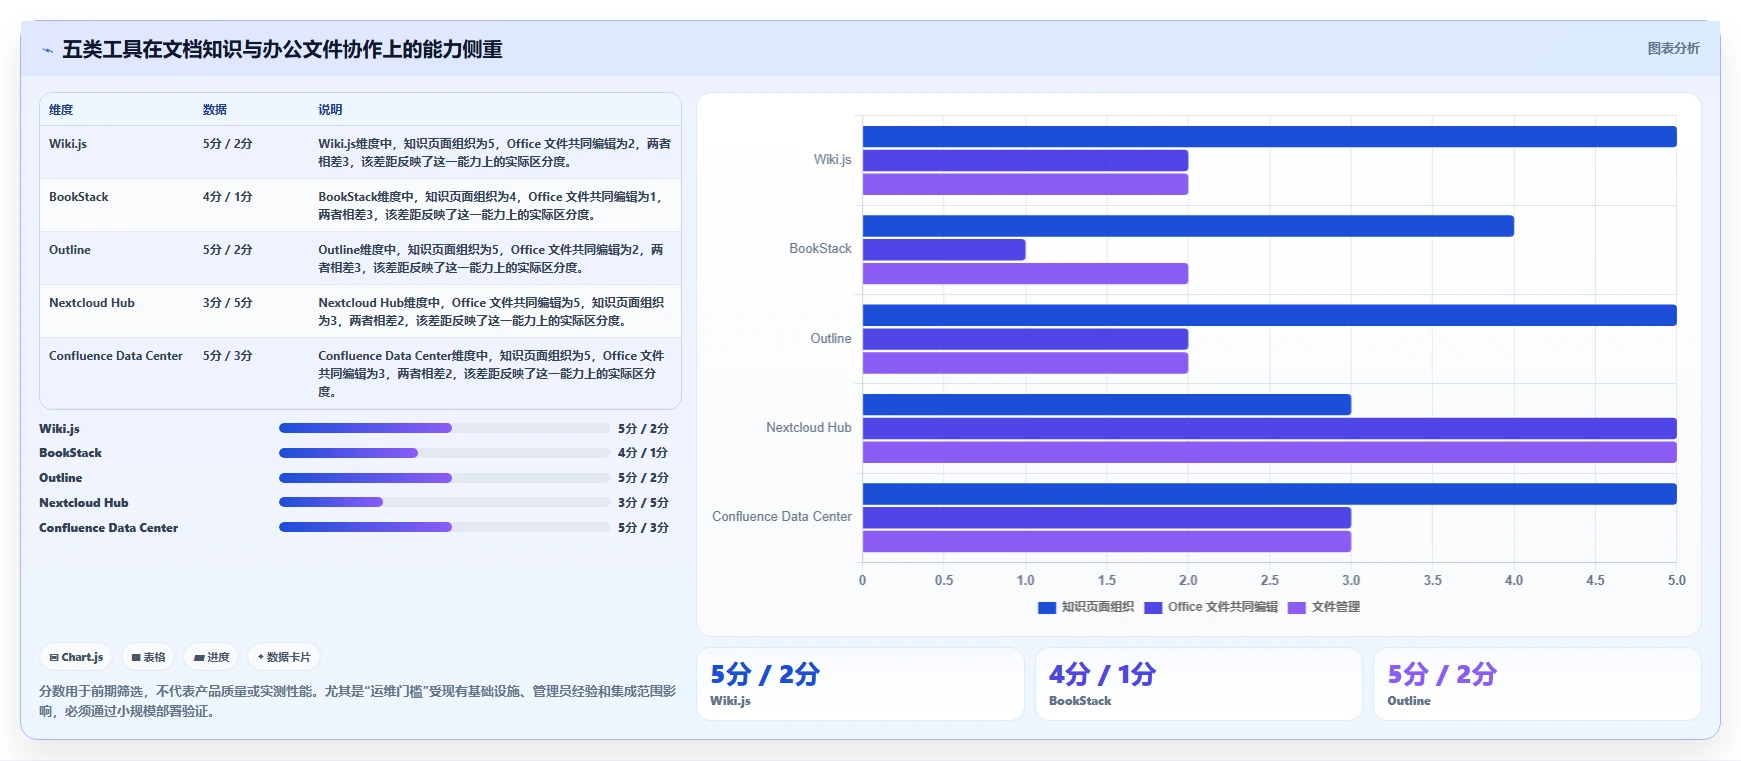Click the Wiki.js 知识页面组织 bar in chart
This screenshot has width=1741, height=761.
click(1269, 137)
